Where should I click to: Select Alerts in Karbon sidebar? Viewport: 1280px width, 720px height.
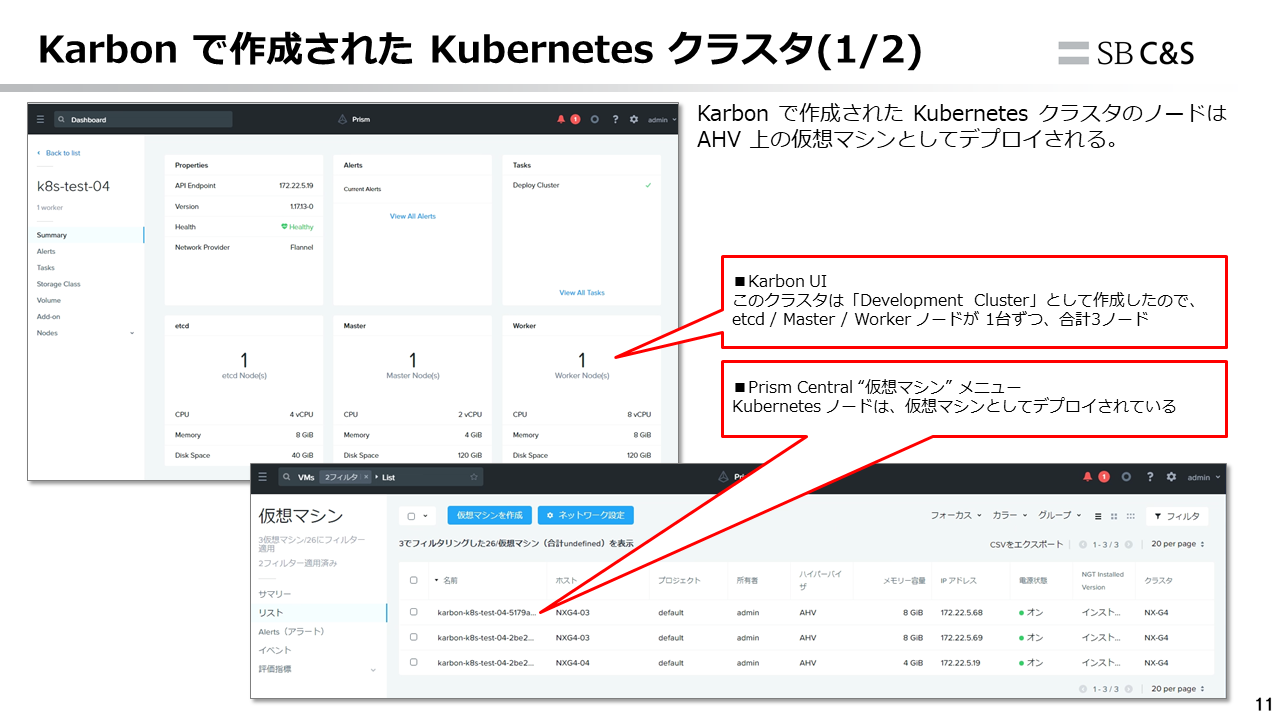[46, 251]
